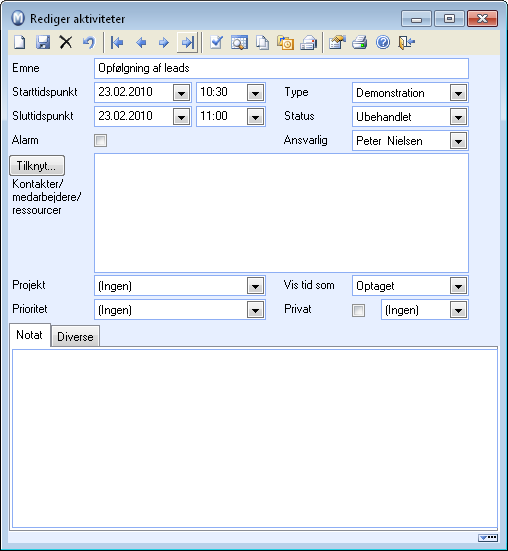Delete the activity using the X icon

pyautogui.click(x=66, y=43)
